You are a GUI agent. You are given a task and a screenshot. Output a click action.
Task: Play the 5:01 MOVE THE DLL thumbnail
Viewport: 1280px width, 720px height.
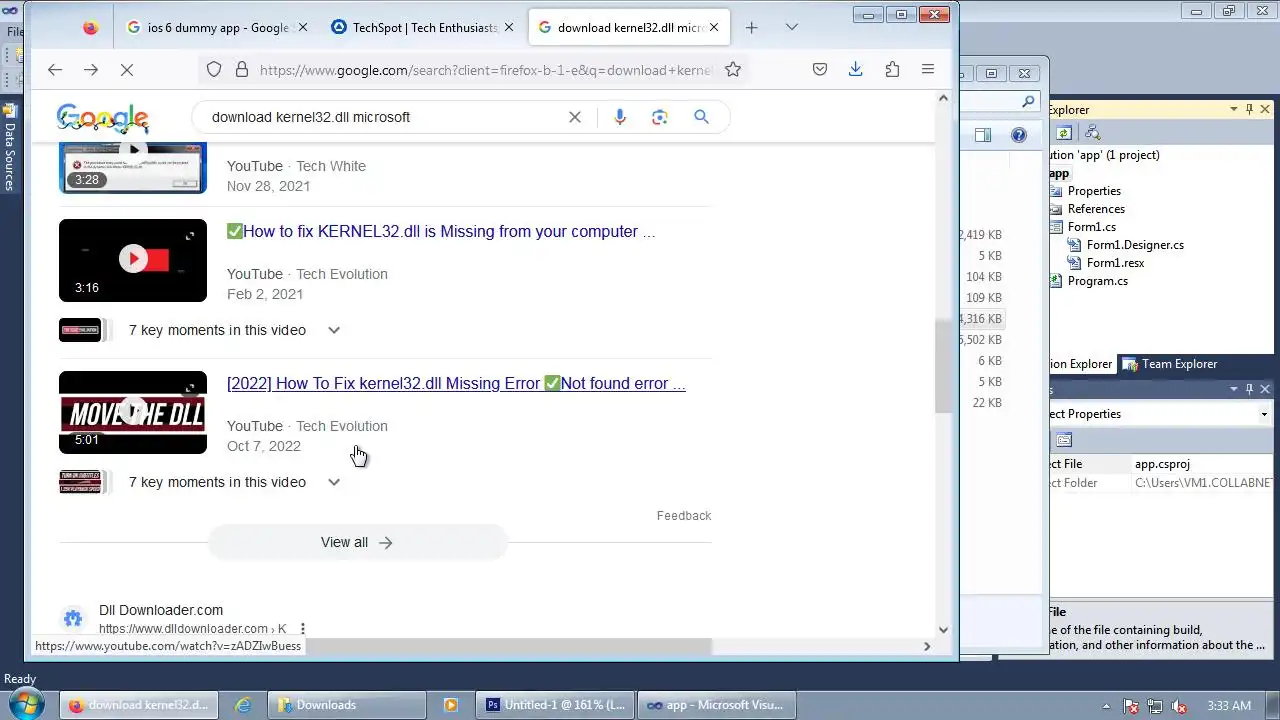(x=133, y=412)
